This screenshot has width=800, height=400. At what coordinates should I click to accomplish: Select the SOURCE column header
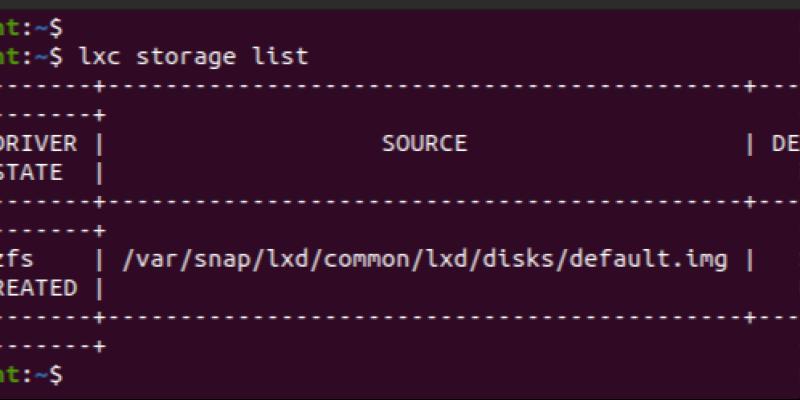424,143
